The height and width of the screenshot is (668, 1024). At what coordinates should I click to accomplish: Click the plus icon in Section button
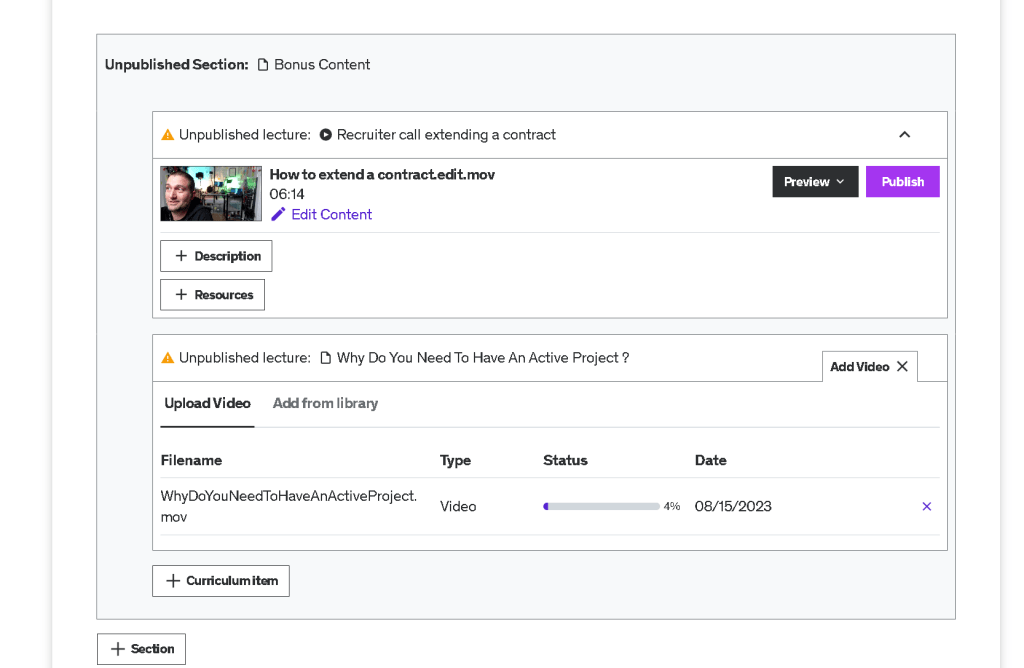(118, 648)
